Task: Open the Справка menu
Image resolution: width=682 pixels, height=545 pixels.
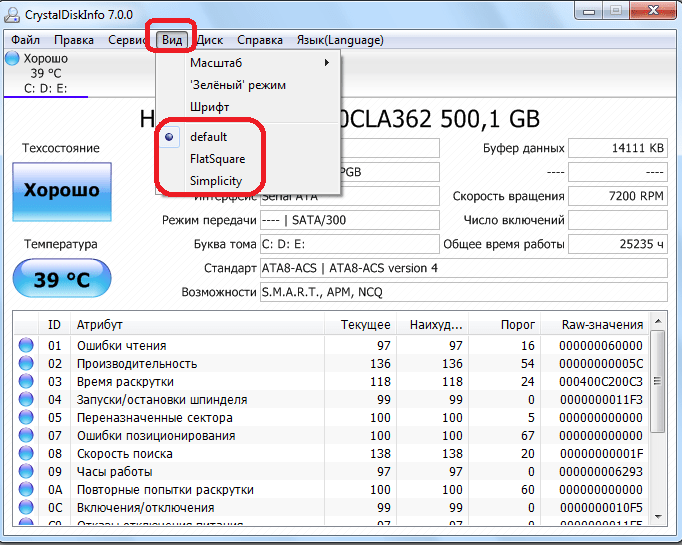Action: 260,40
